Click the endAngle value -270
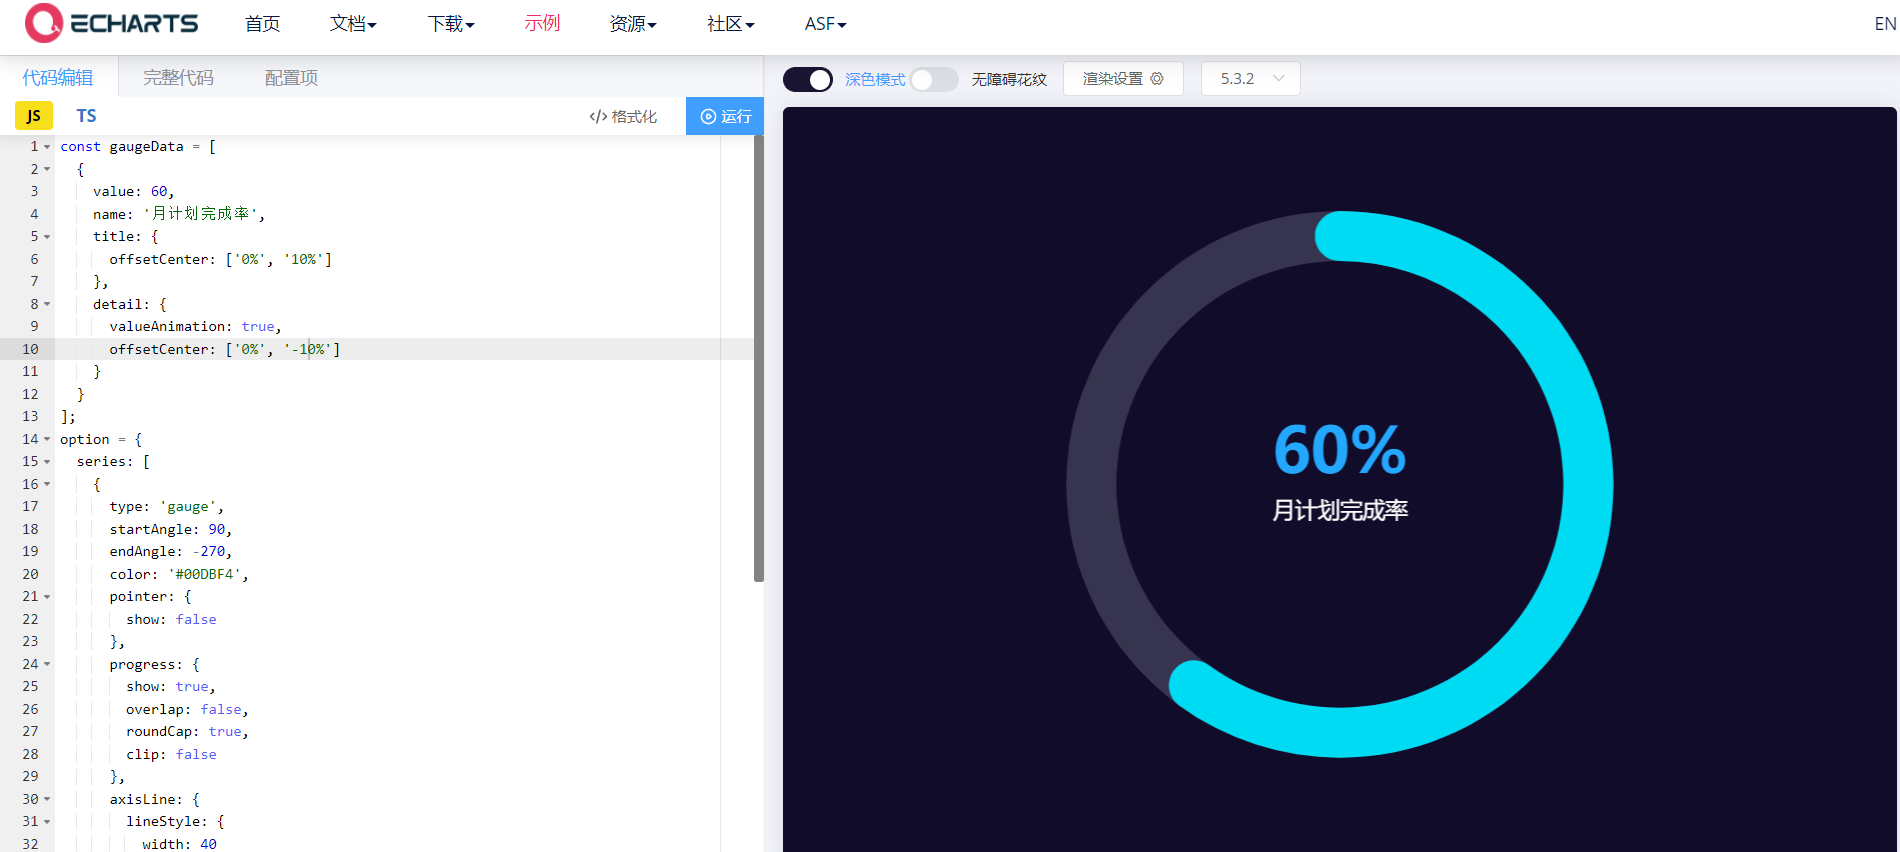The image size is (1900, 852). coord(209,552)
